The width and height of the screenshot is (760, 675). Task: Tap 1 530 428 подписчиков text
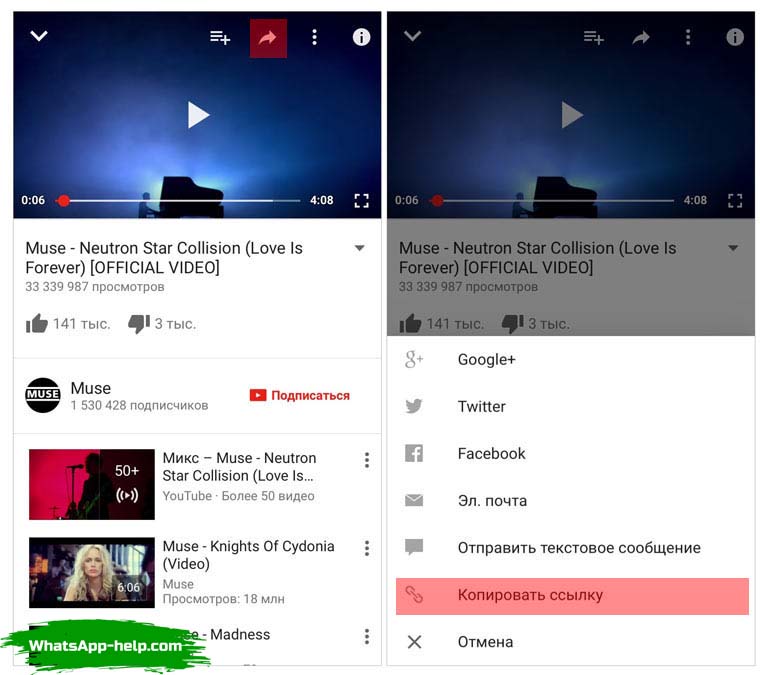140,406
